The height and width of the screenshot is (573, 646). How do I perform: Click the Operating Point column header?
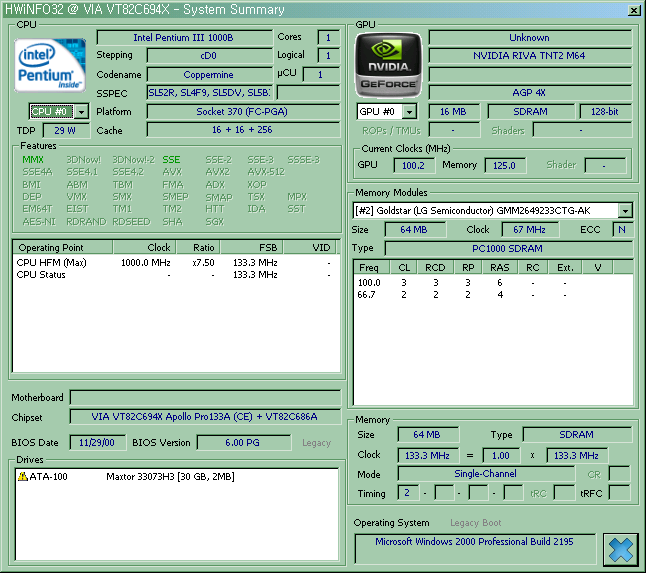63,248
